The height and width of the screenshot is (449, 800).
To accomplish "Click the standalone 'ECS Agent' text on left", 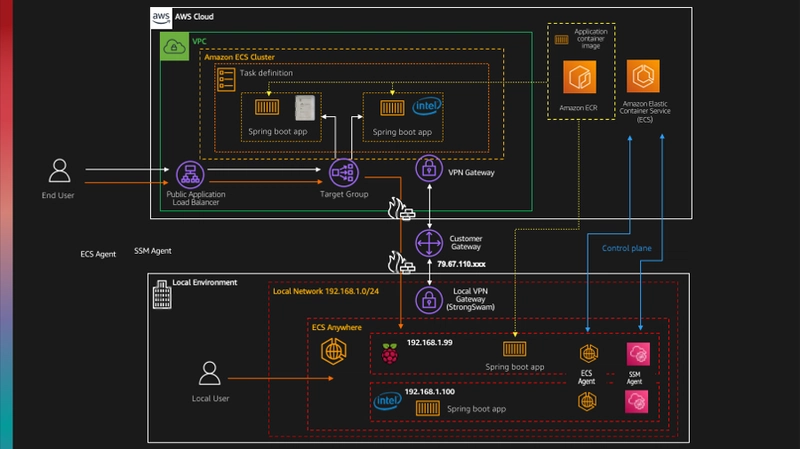I will coord(98,254).
